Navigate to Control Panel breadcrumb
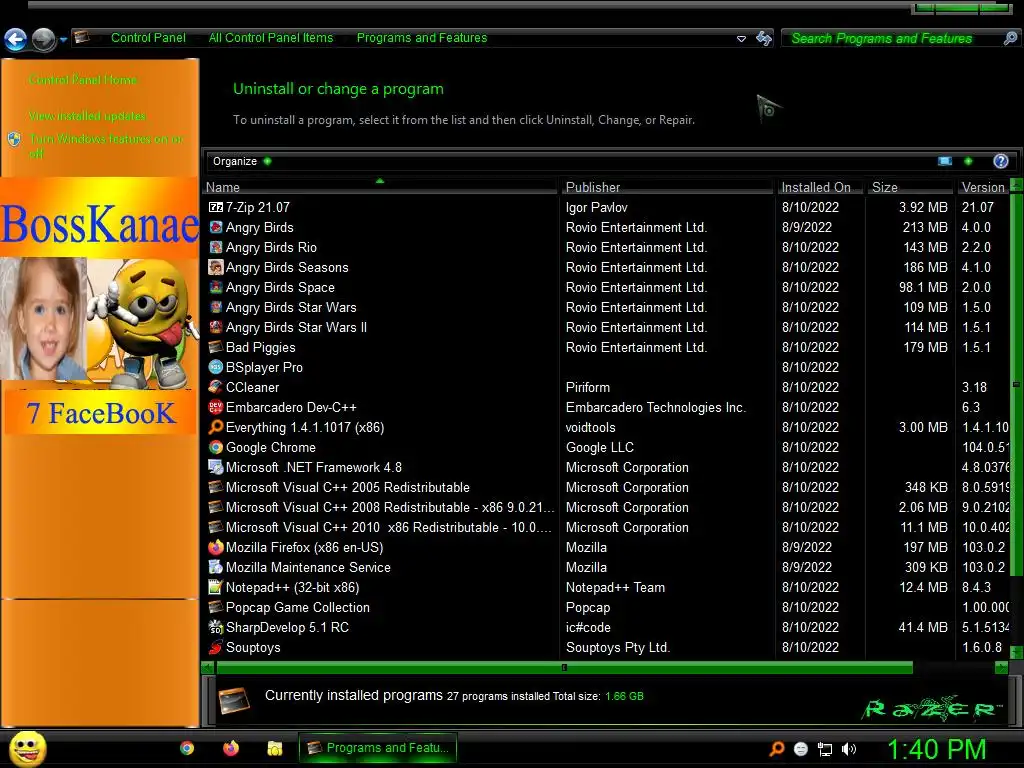Screen dimensions: 1024x768 148,38
